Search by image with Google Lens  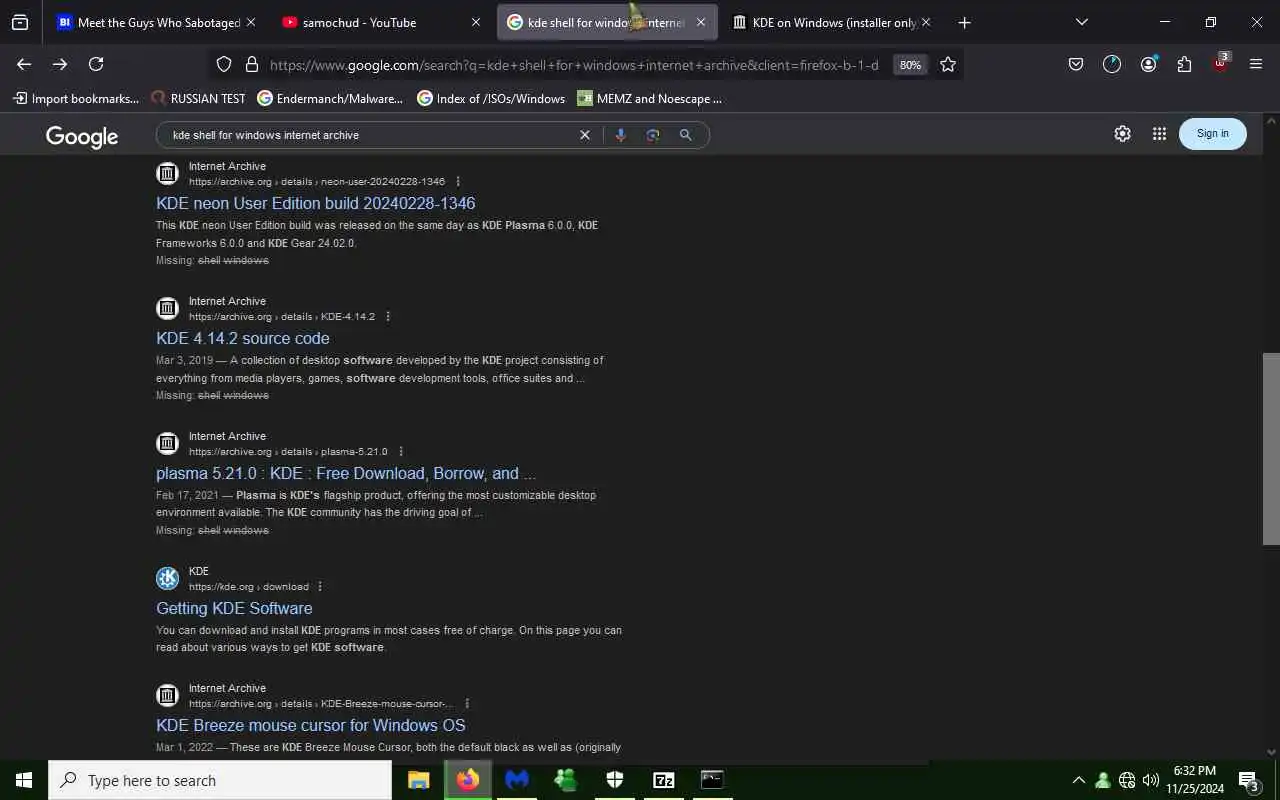[653, 135]
